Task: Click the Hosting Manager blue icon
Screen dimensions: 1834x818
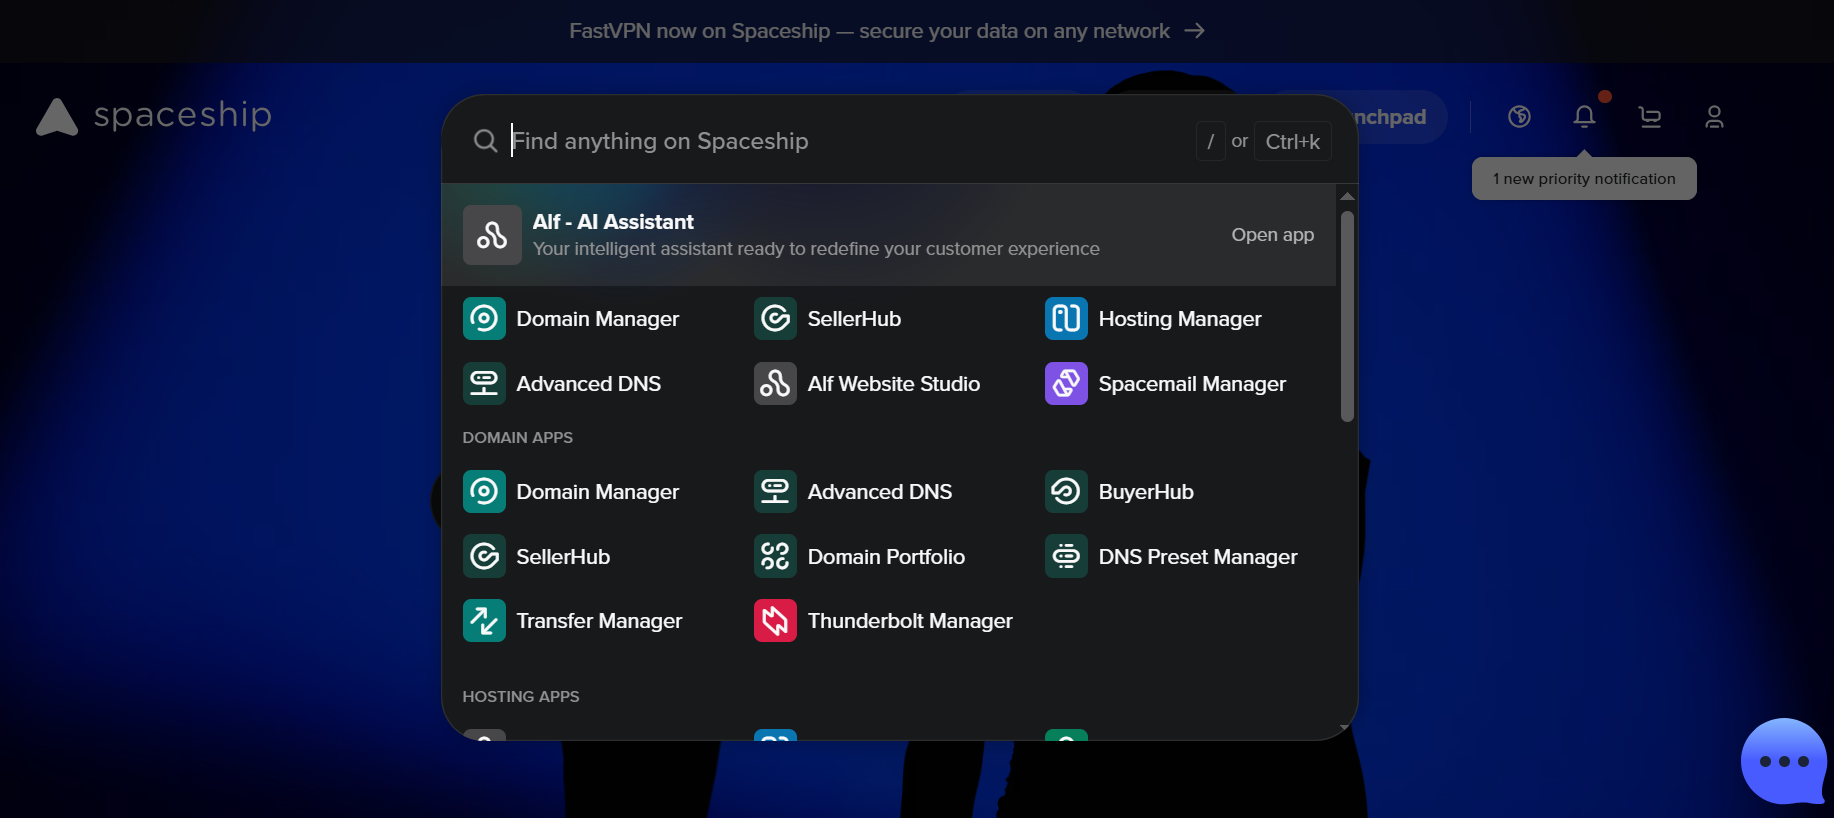Action: point(1066,319)
